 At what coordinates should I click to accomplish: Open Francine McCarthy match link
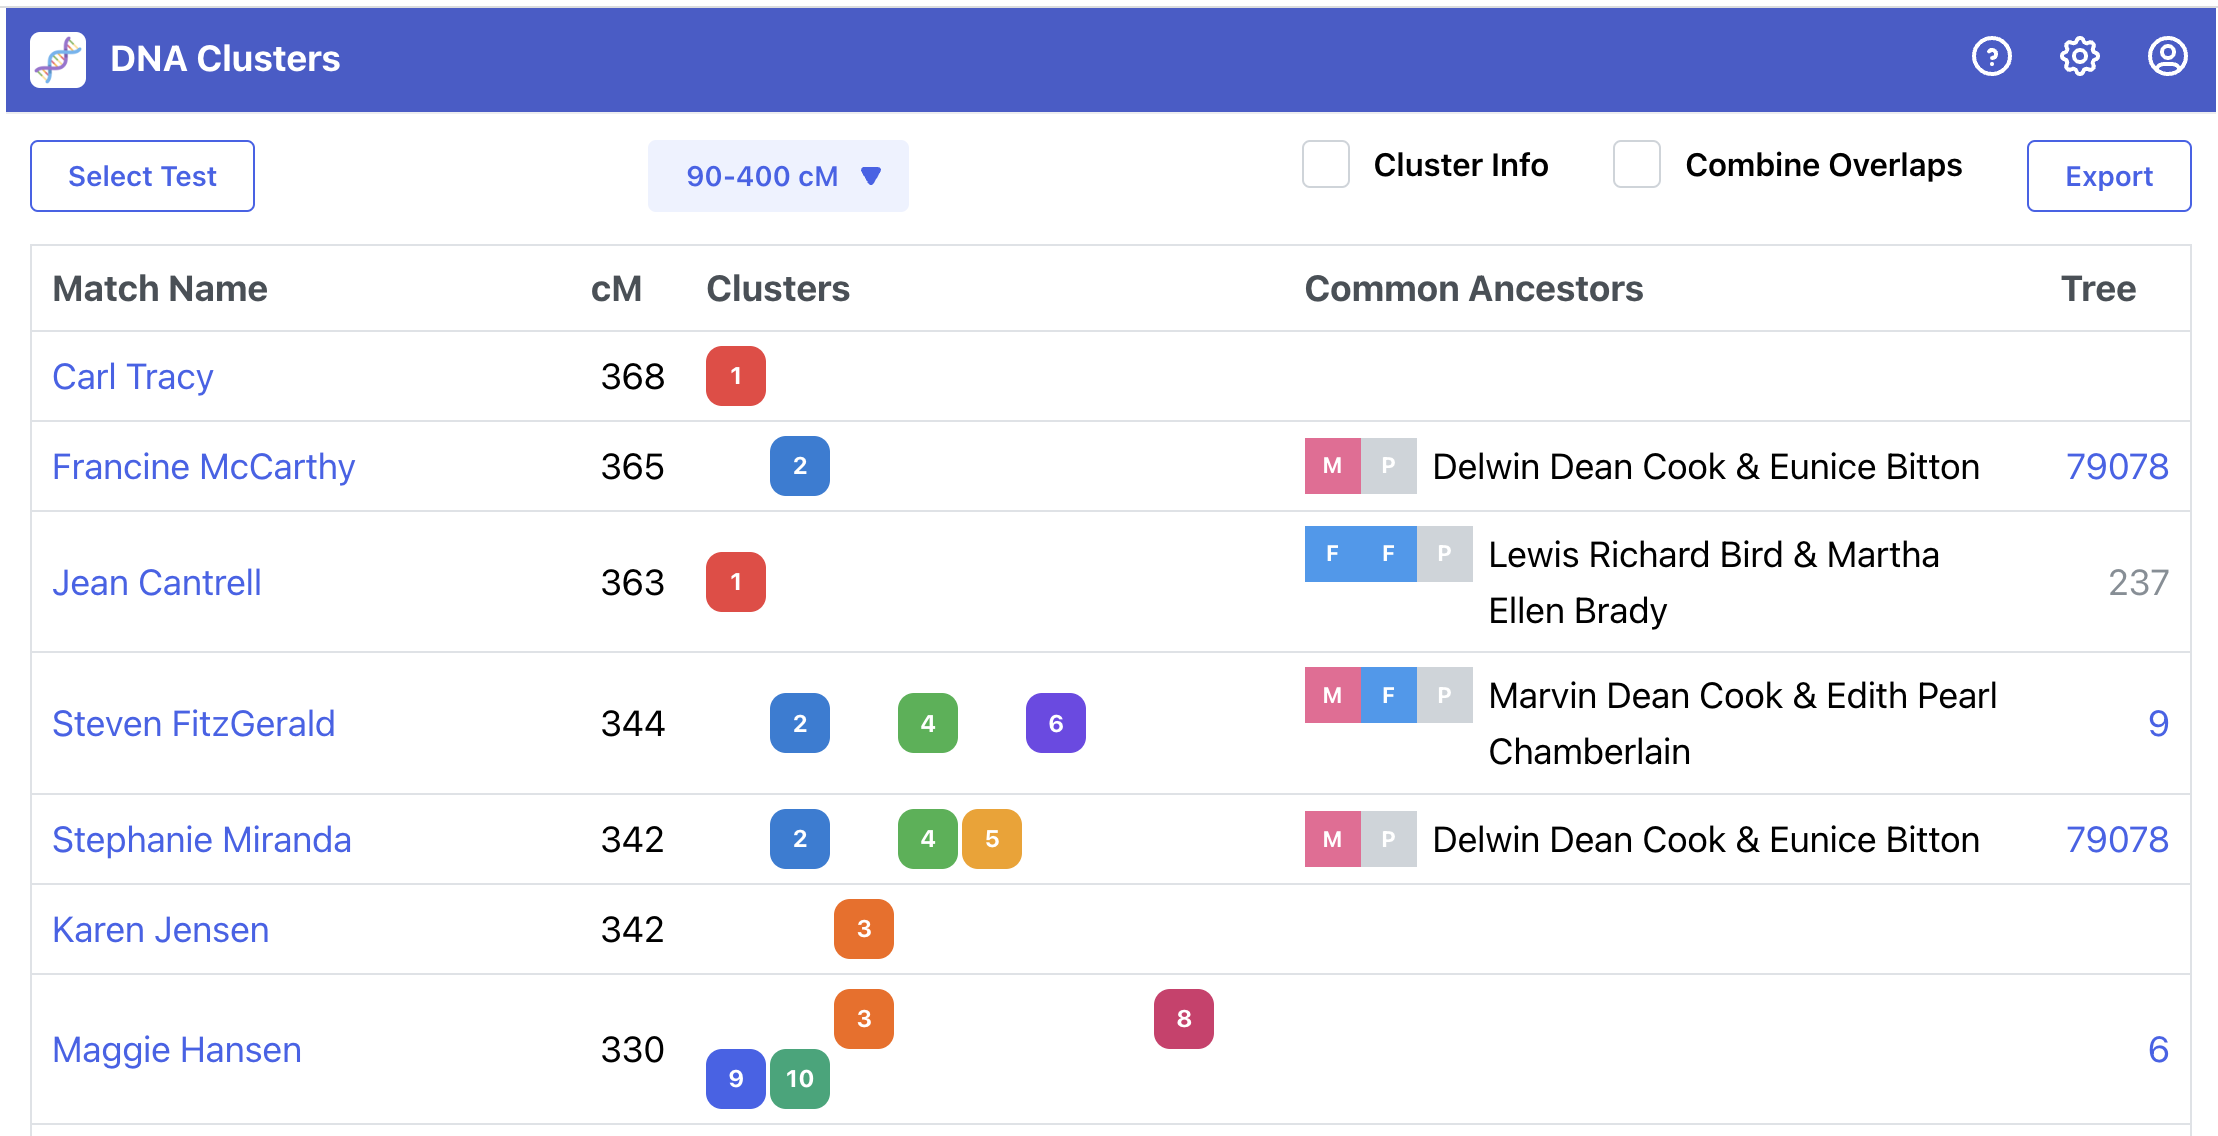click(203, 467)
